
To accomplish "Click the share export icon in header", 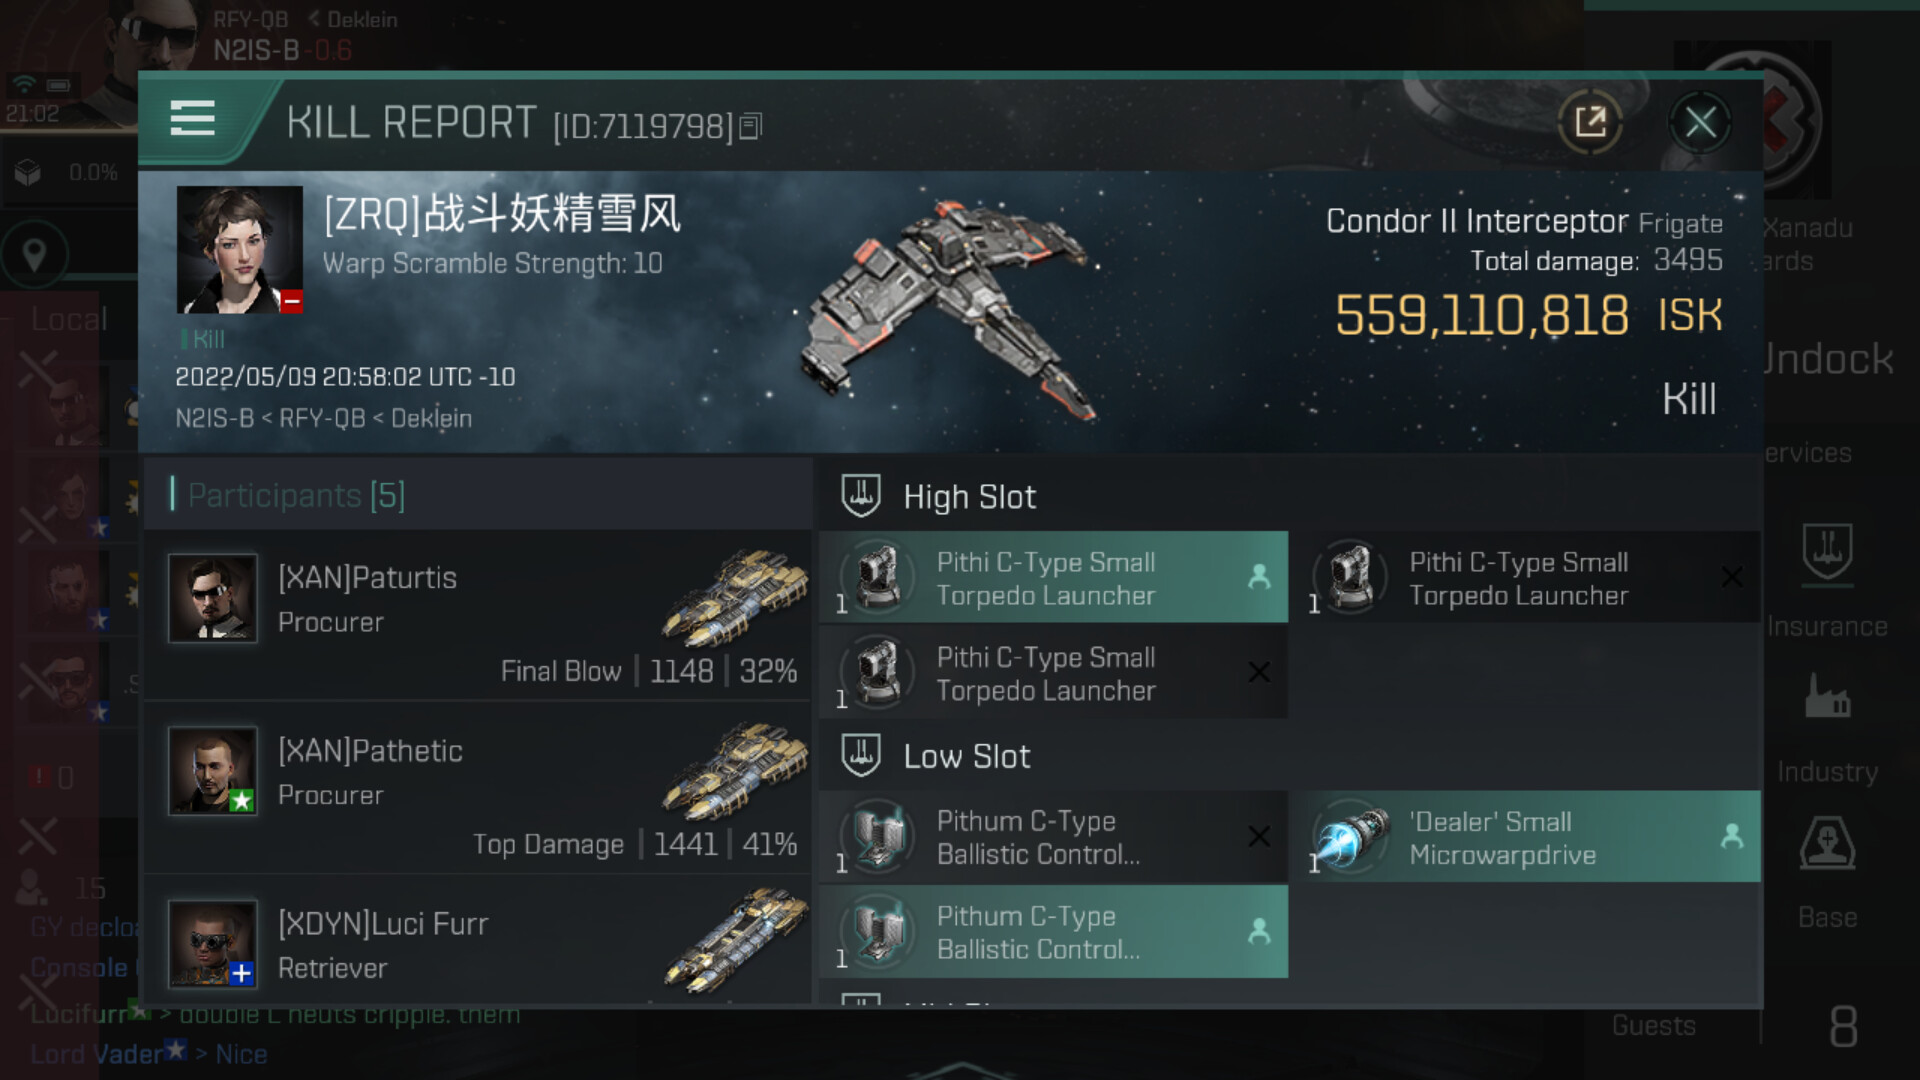I will pyautogui.click(x=1590, y=122).
